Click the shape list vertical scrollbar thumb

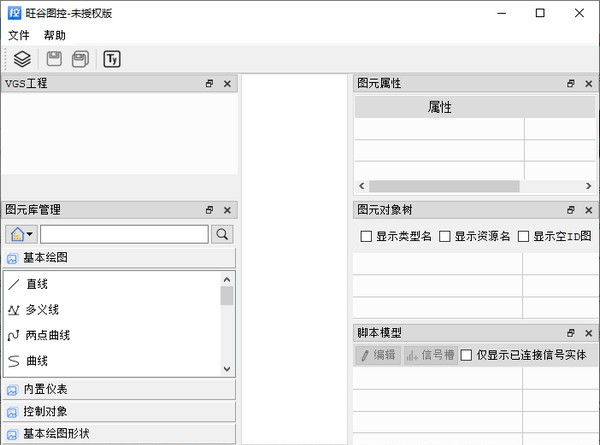(227, 296)
